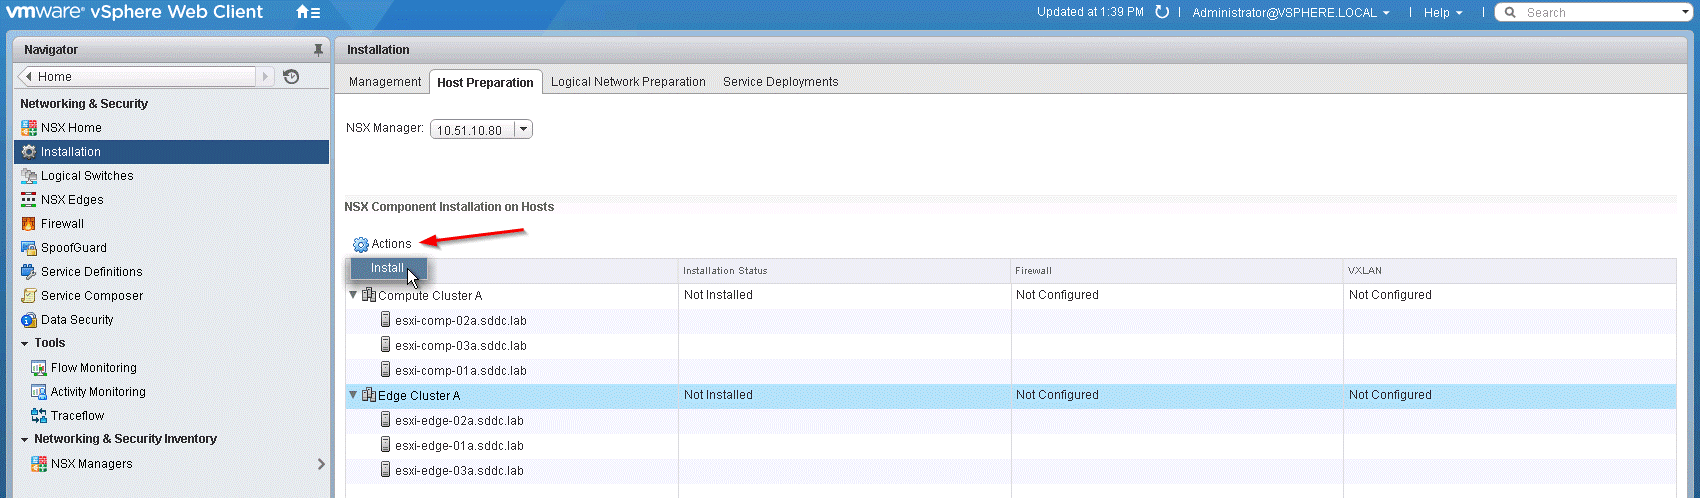
Task: Pin the Navigator panel
Action: coord(318,50)
